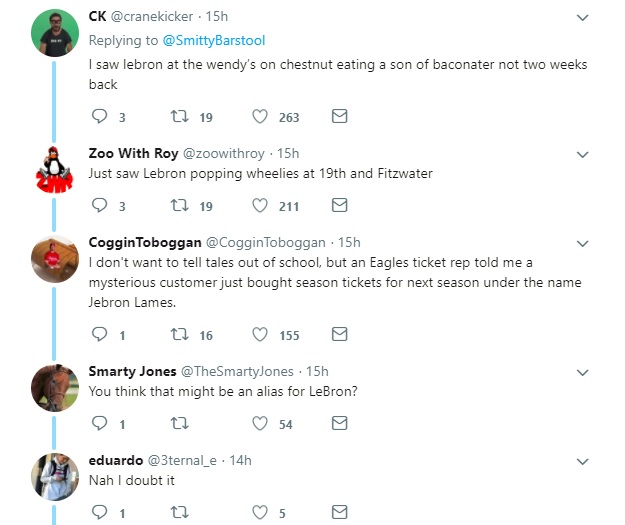Viewport: 625px width, 525px height.
Task: Like Zoo With Roy's wheelies tweet
Action: coord(260,206)
